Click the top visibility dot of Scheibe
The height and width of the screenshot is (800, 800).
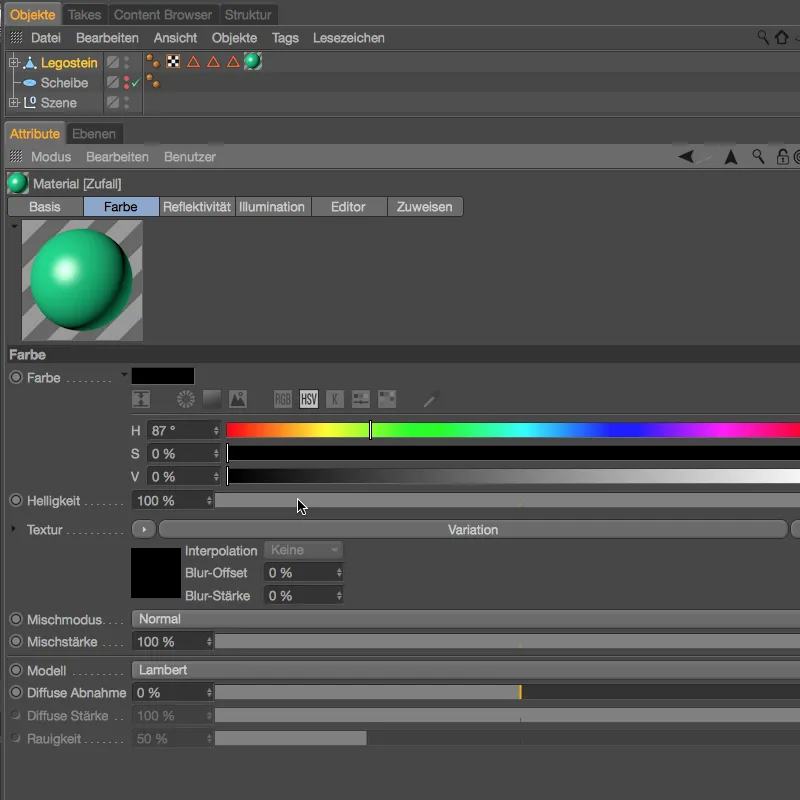(126, 77)
